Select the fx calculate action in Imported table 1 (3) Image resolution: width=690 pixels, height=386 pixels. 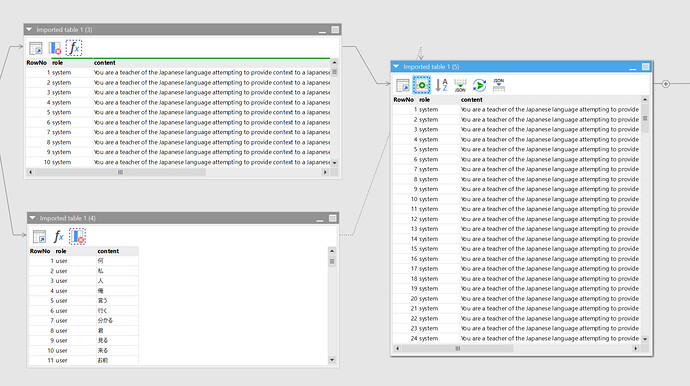point(74,48)
